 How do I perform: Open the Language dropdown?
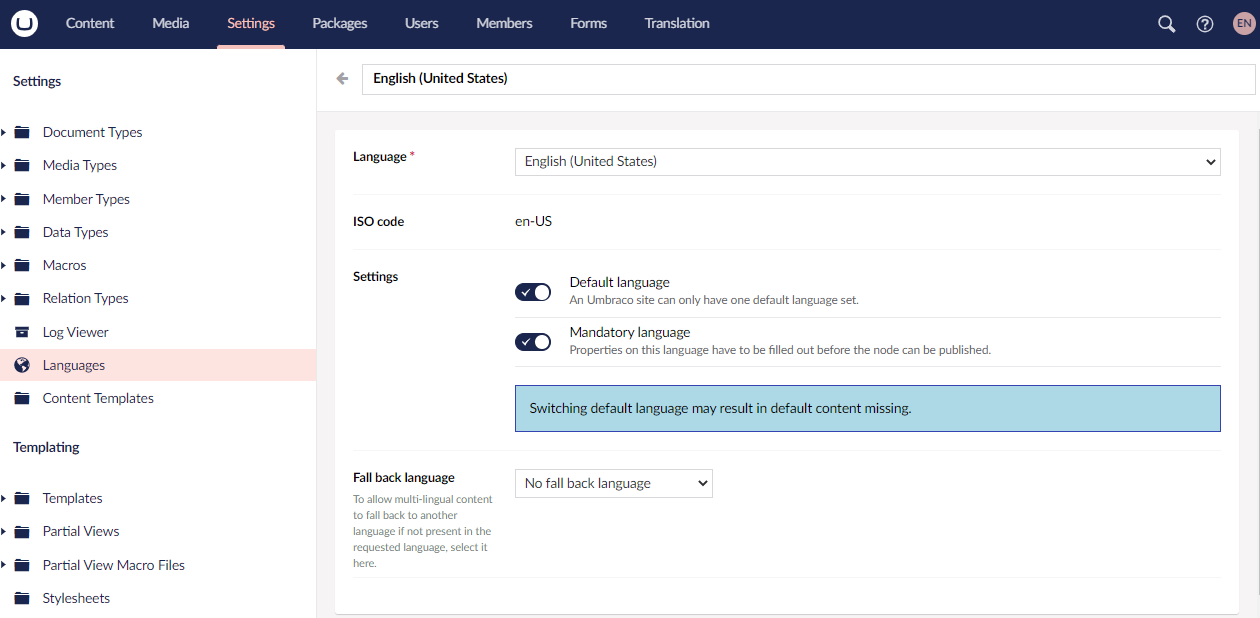(x=867, y=161)
